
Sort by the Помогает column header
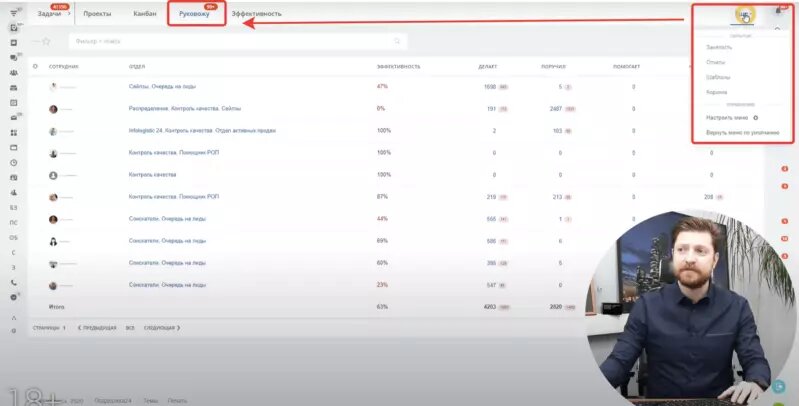[x=626, y=67]
